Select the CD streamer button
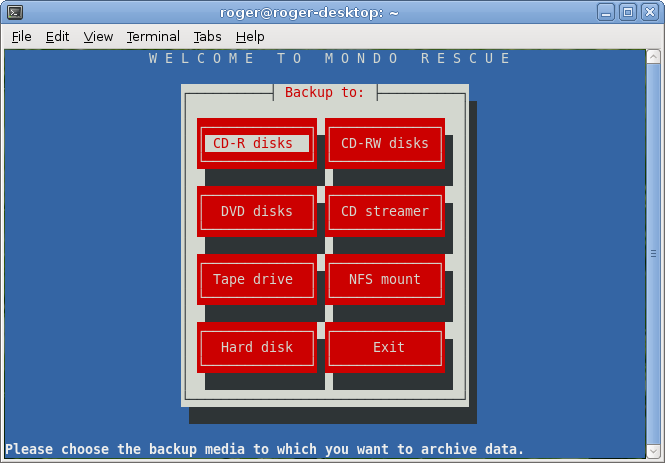Screen dimensions: 665x463 click(385, 211)
